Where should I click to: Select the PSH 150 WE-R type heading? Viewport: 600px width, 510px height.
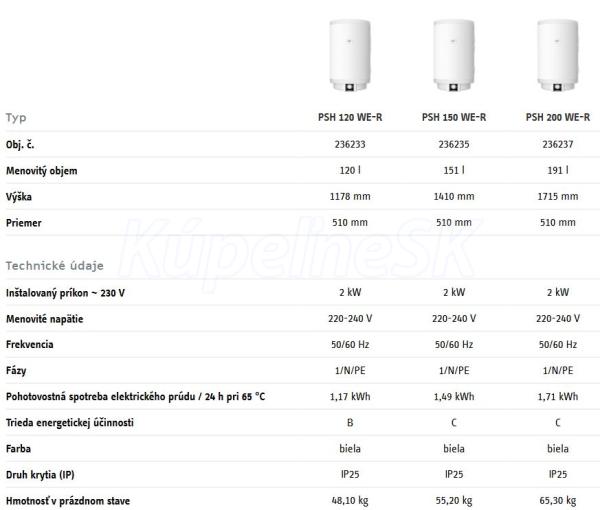pos(454,117)
